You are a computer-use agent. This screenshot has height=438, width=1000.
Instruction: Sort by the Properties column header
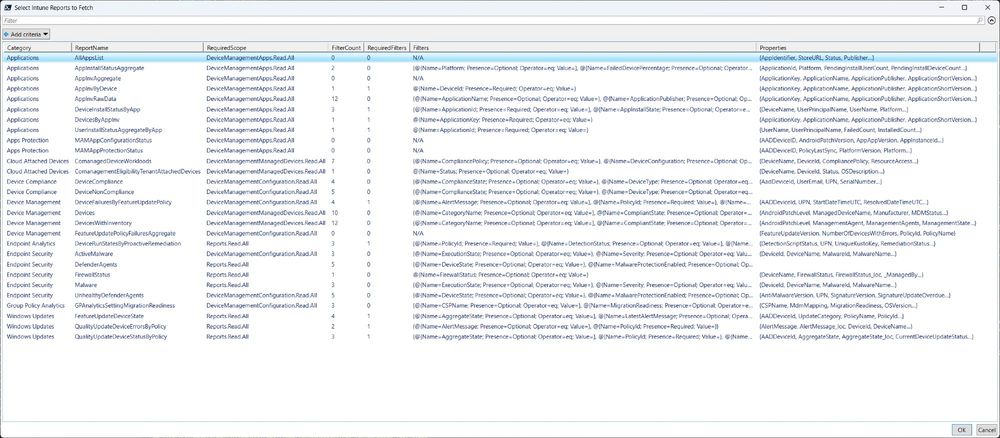(868, 48)
